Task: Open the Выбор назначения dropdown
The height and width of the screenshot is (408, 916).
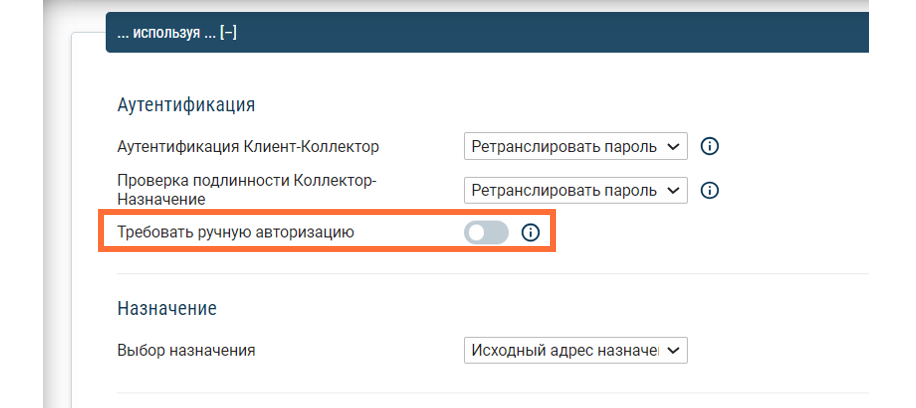Action: pyautogui.click(x=575, y=350)
